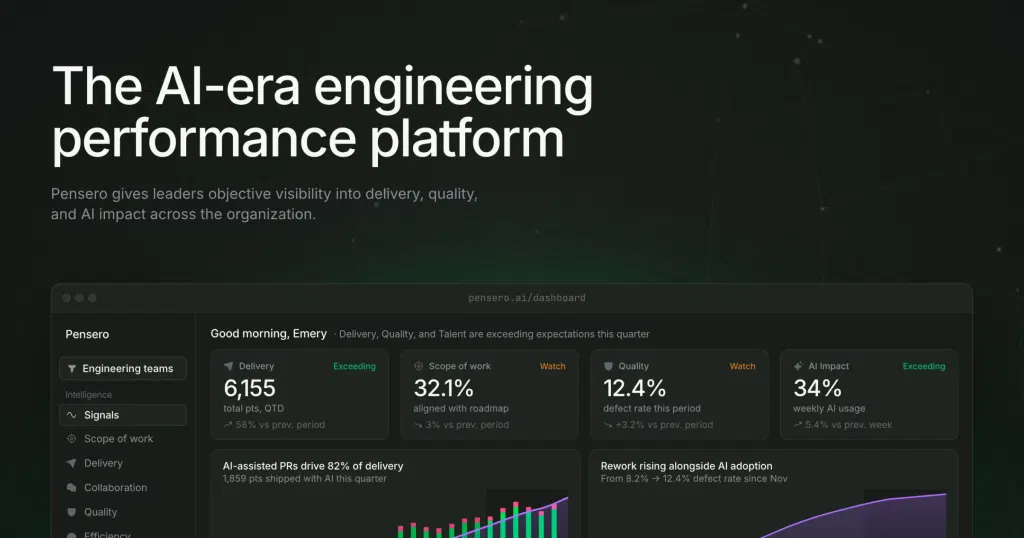
Task: Click the first window control dot in mock browser
Action: click(66, 298)
